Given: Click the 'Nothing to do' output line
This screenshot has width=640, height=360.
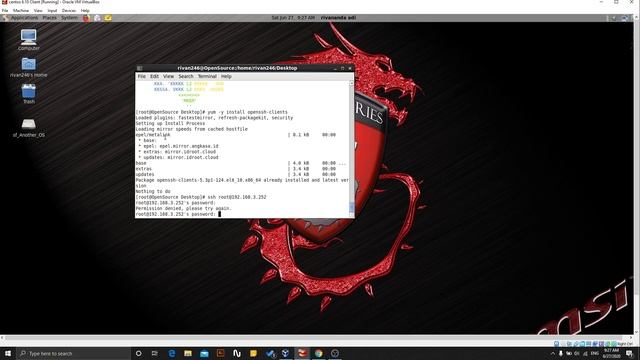Looking at the screenshot, I should point(153,191).
